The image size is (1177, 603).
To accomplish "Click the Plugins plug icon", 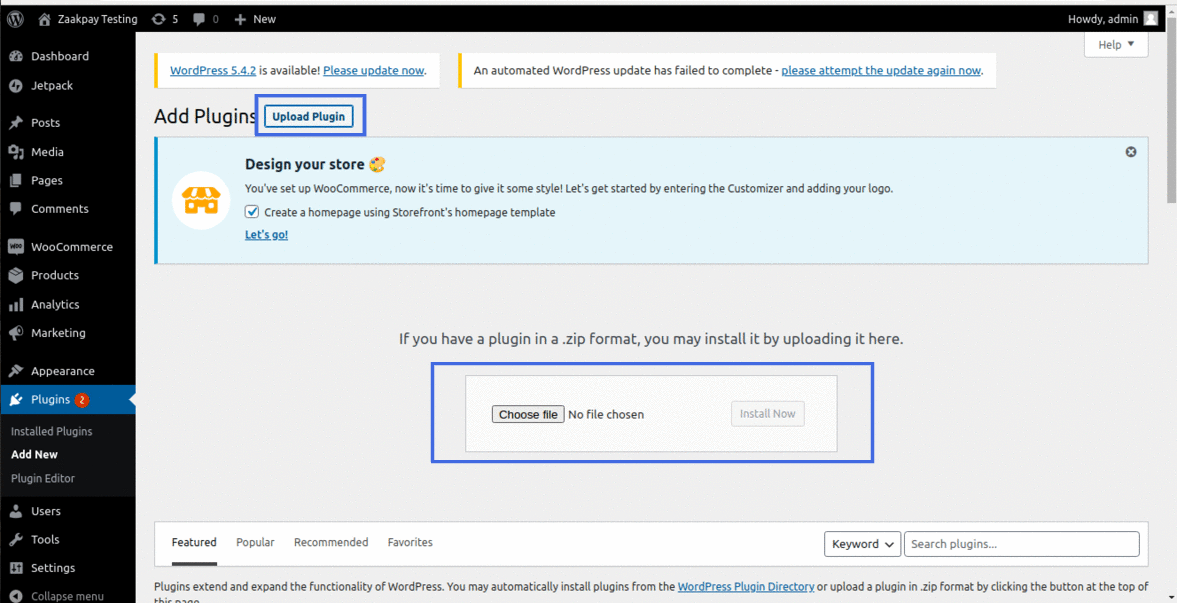I will tap(16, 399).
